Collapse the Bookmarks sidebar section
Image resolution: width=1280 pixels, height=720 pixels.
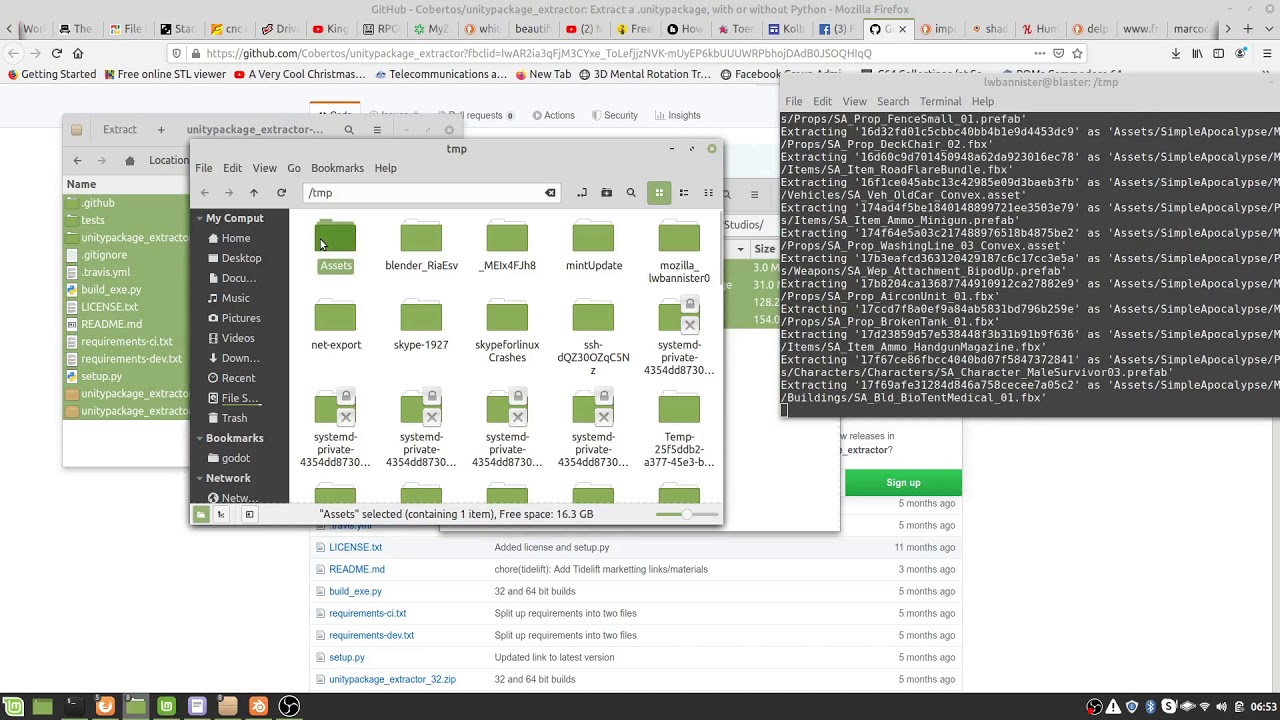(x=200, y=438)
